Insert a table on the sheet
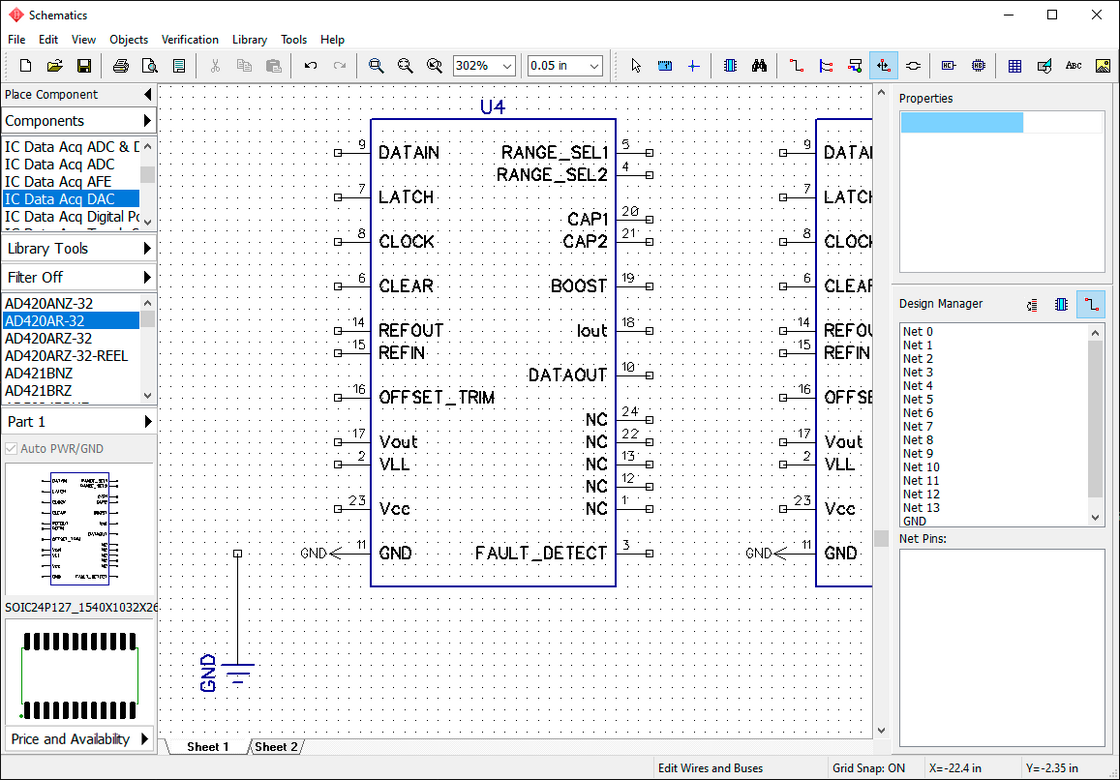1120x780 pixels. [1014, 66]
